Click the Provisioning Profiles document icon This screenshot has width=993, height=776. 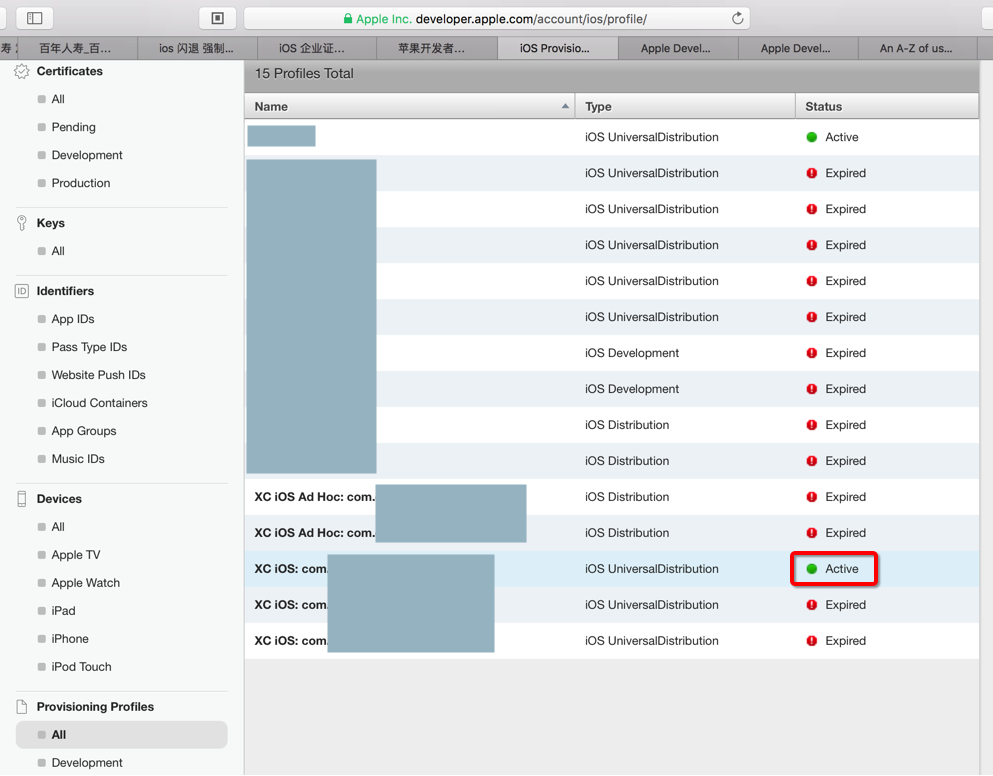(x=22, y=707)
